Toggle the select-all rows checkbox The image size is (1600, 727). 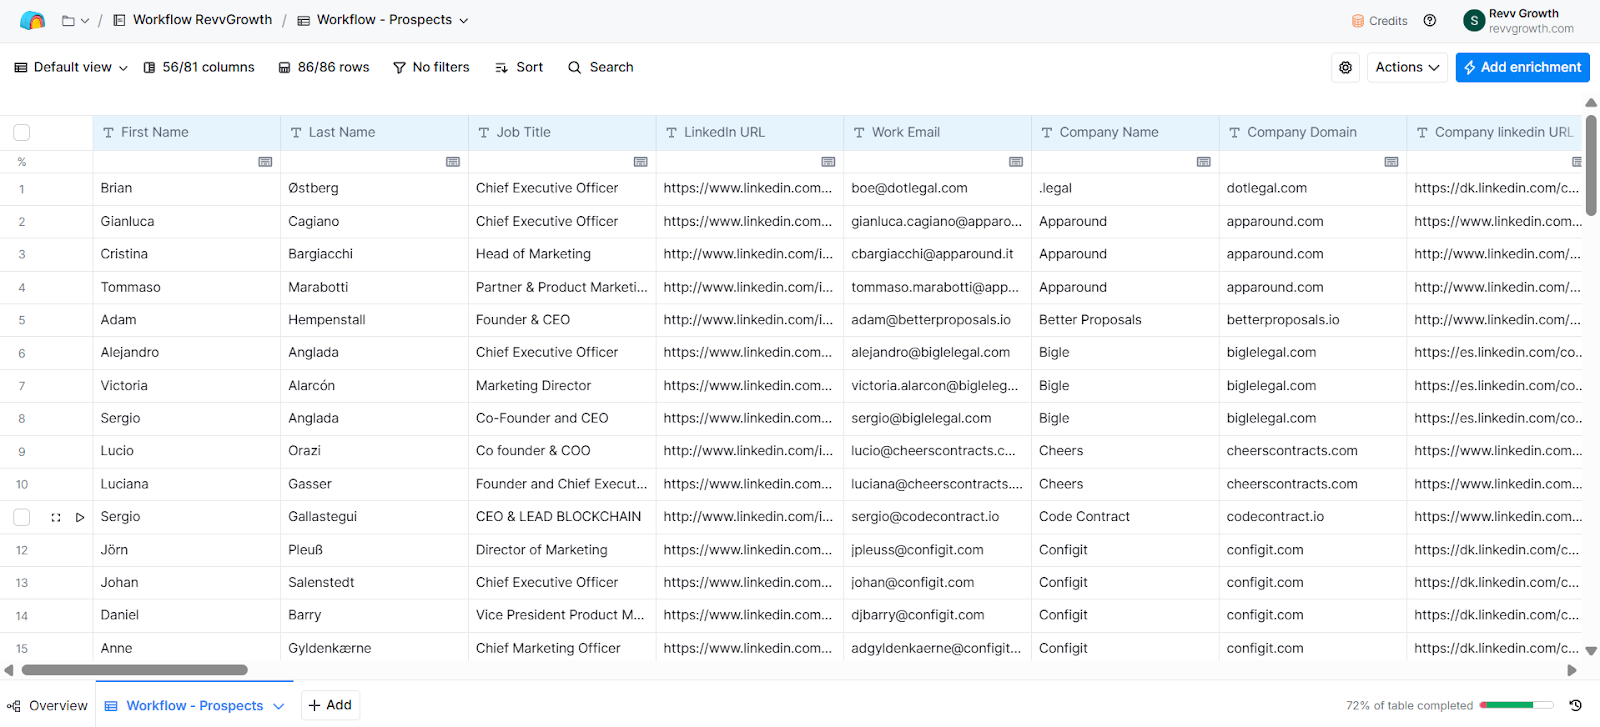(x=22, y=132)
